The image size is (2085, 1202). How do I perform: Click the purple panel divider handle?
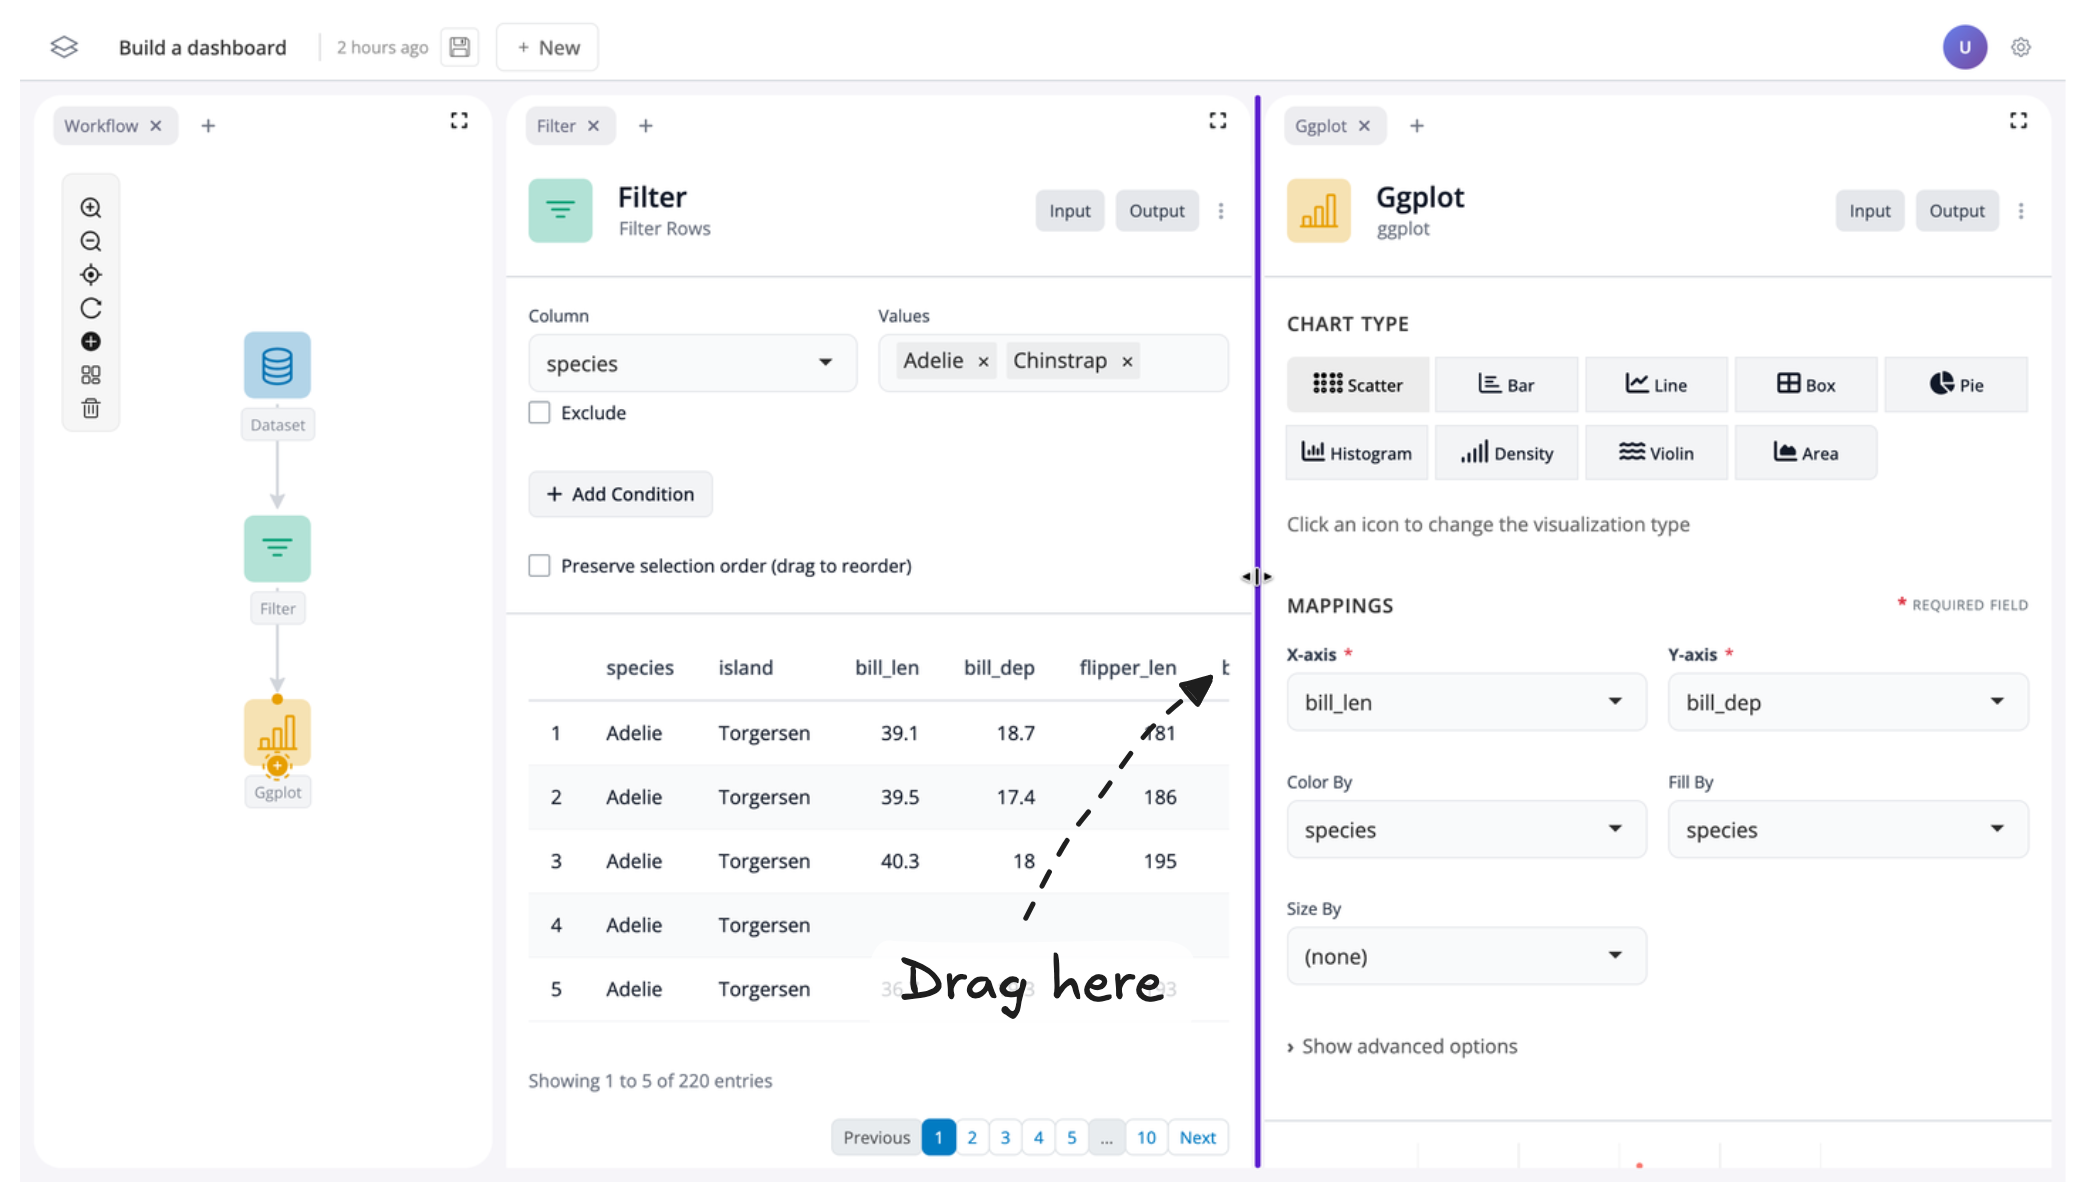click(x=1257, y=577)
